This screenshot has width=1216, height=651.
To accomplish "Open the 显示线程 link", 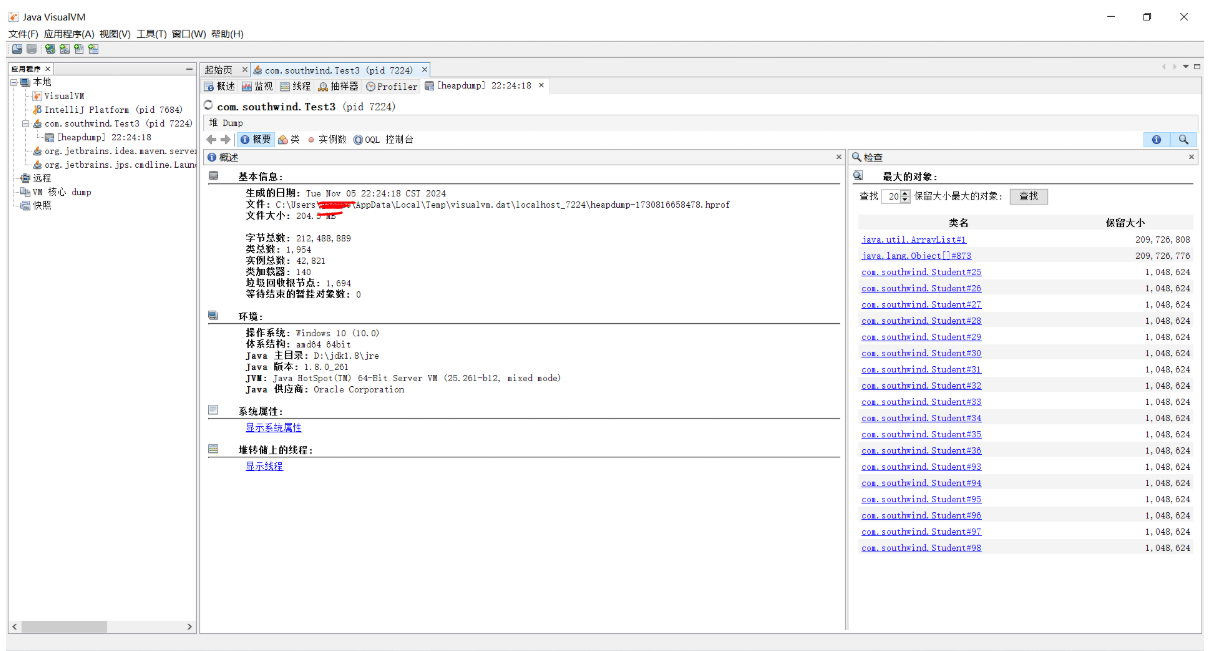I will pyautogui.click(x=264, y=466).
